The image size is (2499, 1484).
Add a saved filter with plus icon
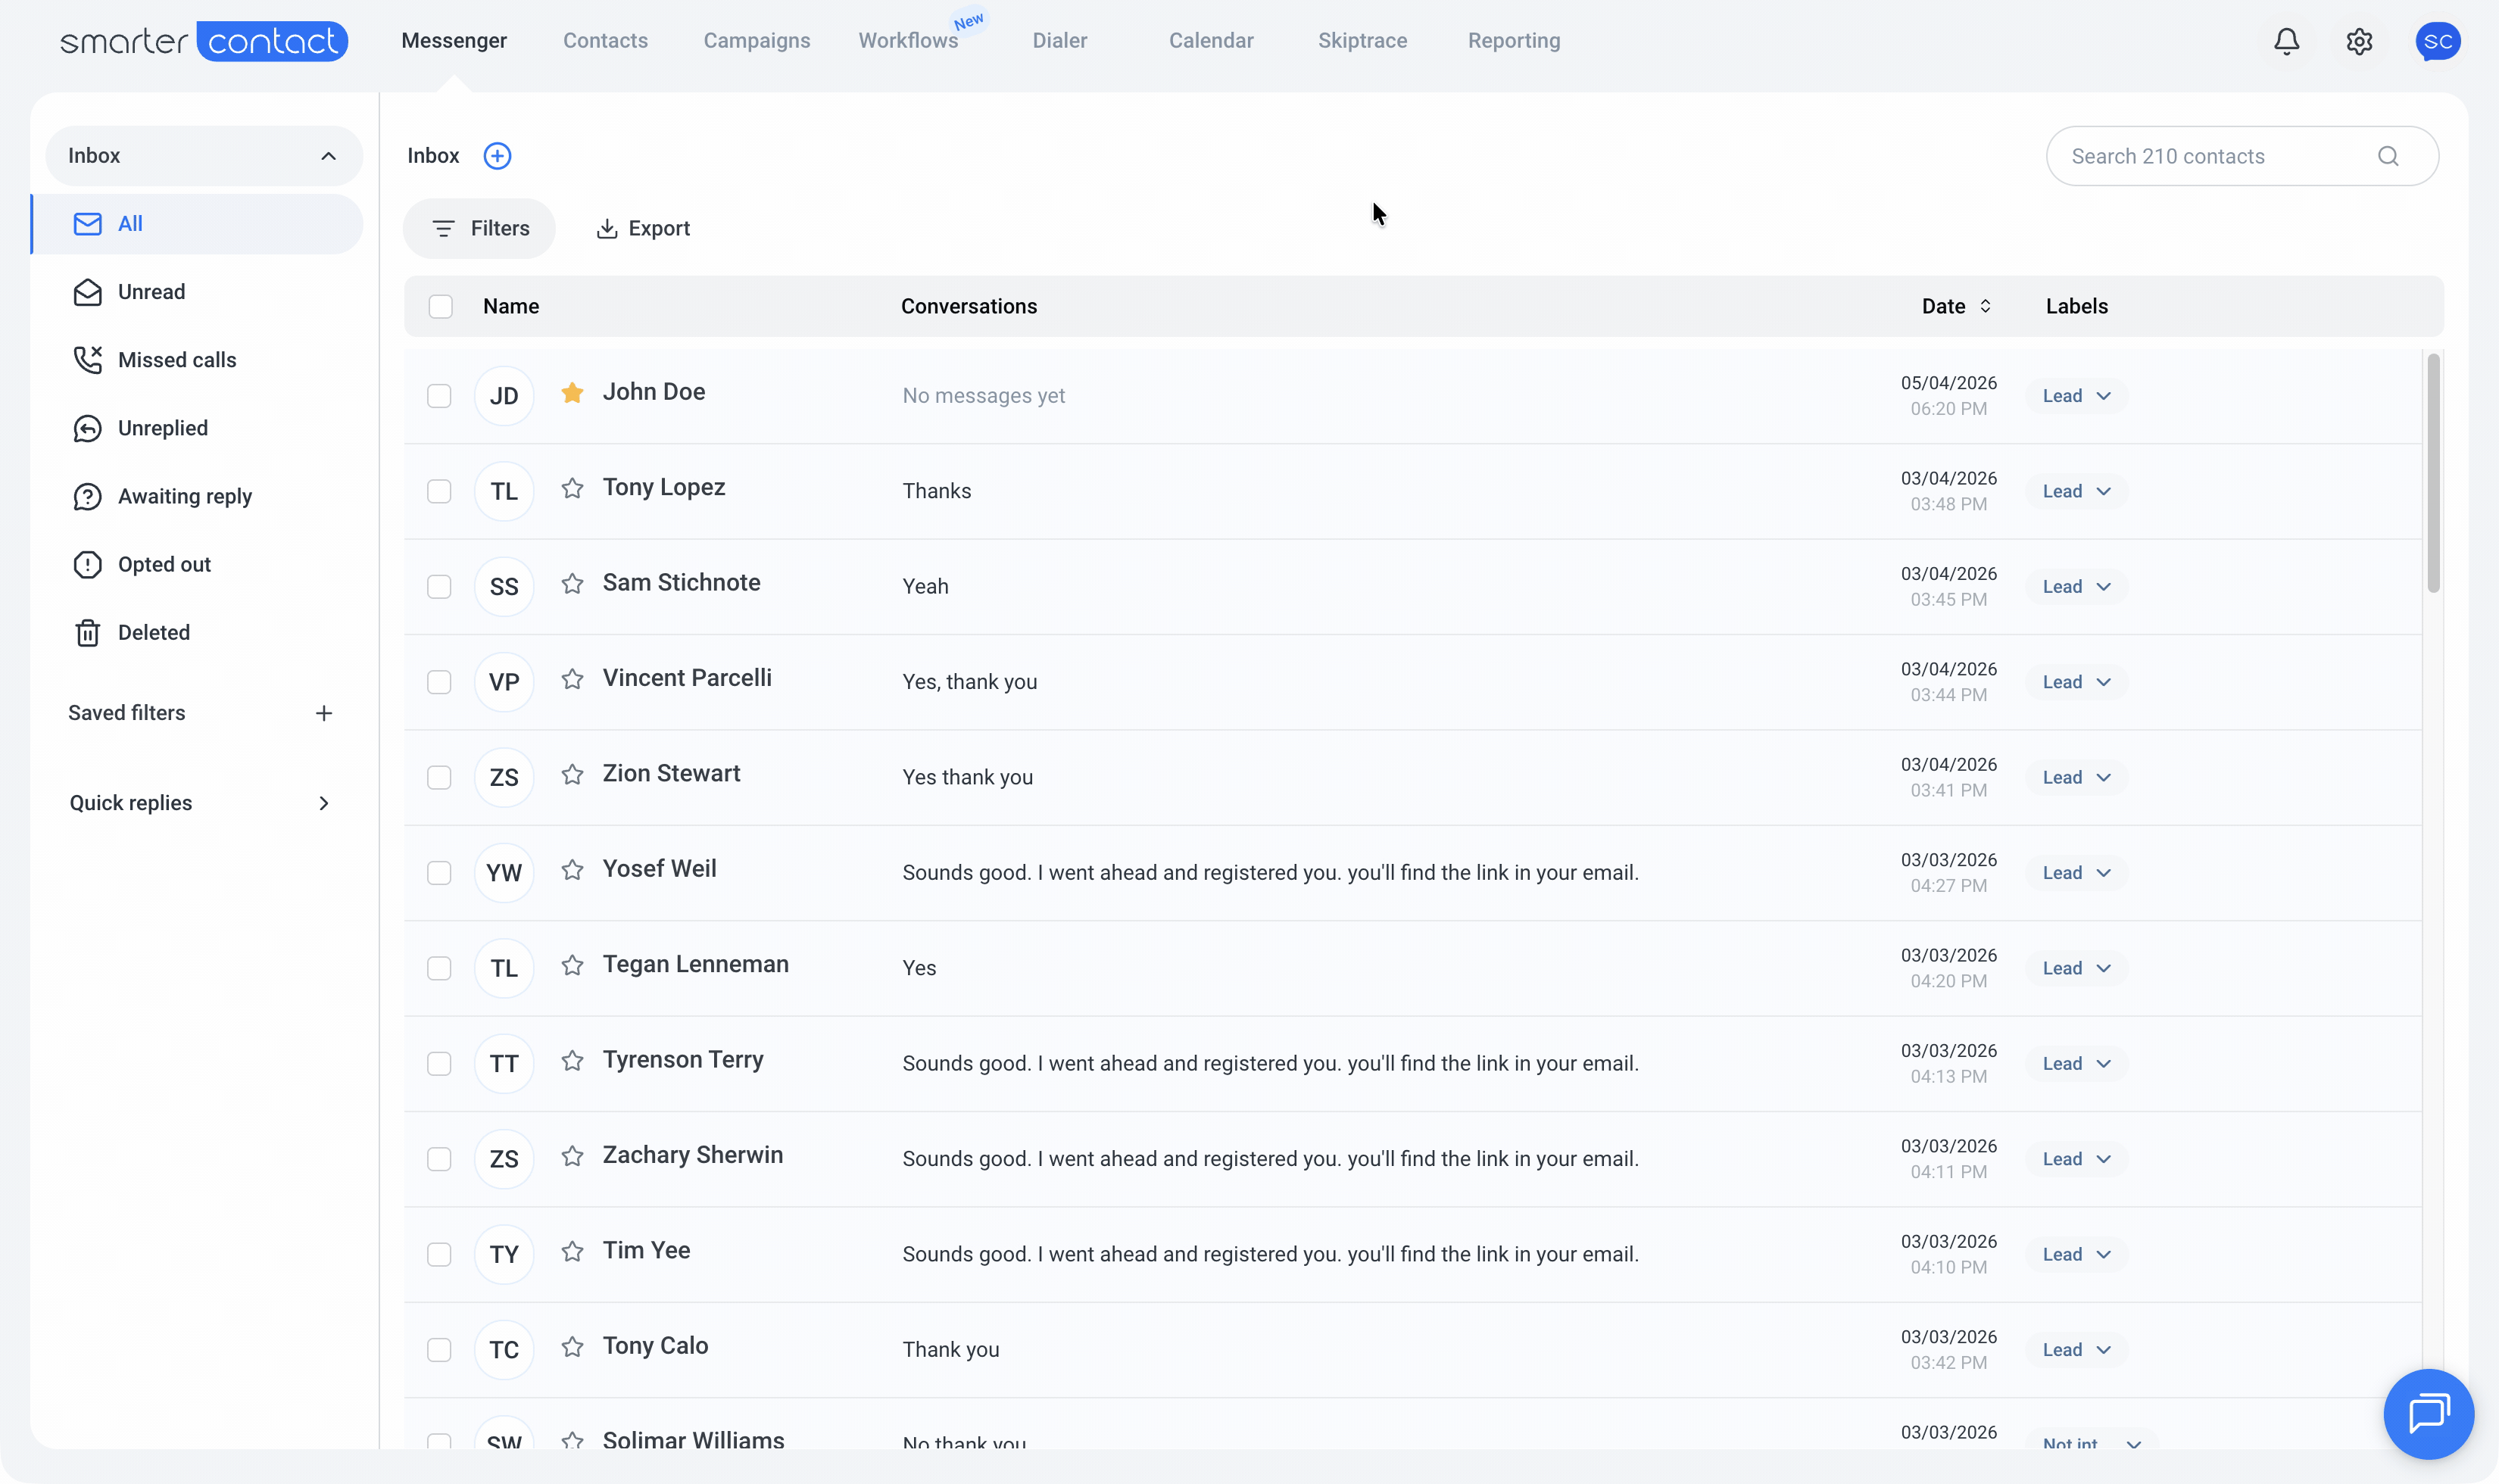pos(324,713)
